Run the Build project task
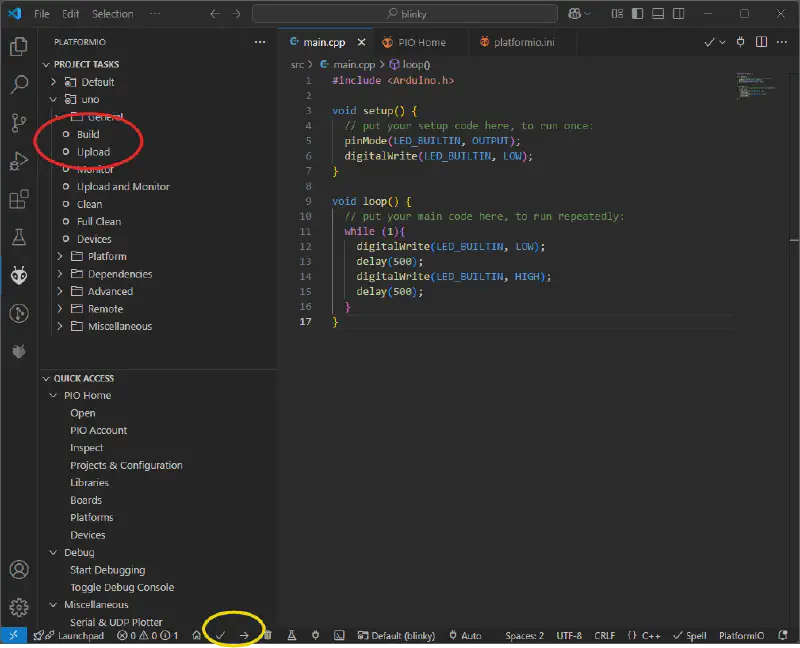The width and height of the screenshot is (800, 648). pos(88,134)
